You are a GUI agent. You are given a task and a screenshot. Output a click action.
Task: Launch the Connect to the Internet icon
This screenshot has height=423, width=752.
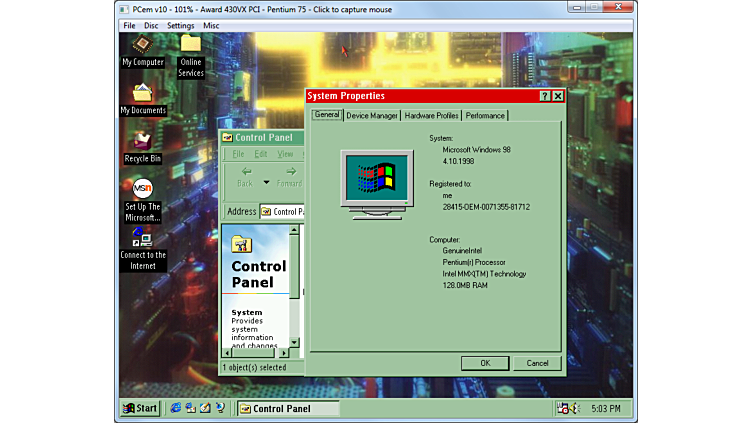pyautogui.click(x=142, y=238)
